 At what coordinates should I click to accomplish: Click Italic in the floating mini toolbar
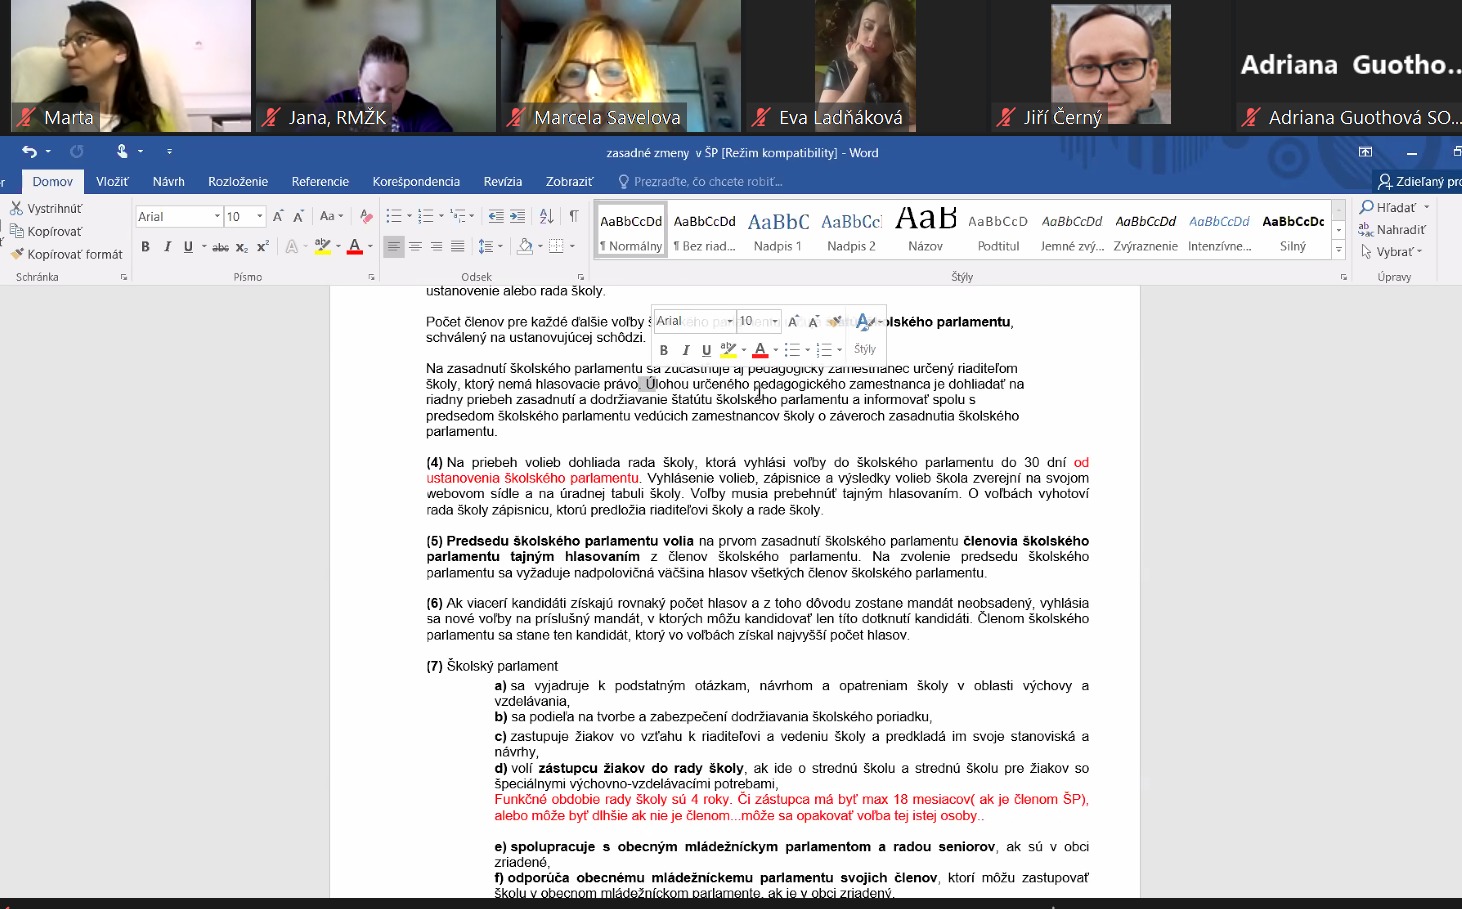(685, 350)
